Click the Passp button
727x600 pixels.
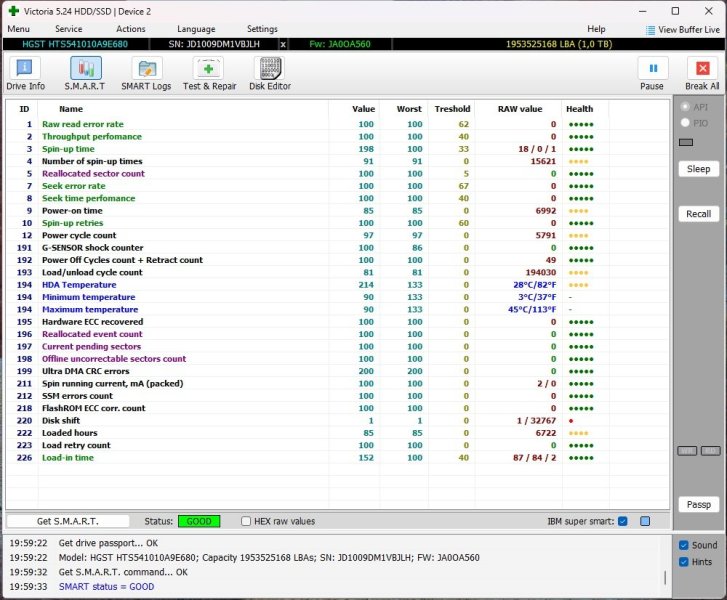tap(698, 504)
